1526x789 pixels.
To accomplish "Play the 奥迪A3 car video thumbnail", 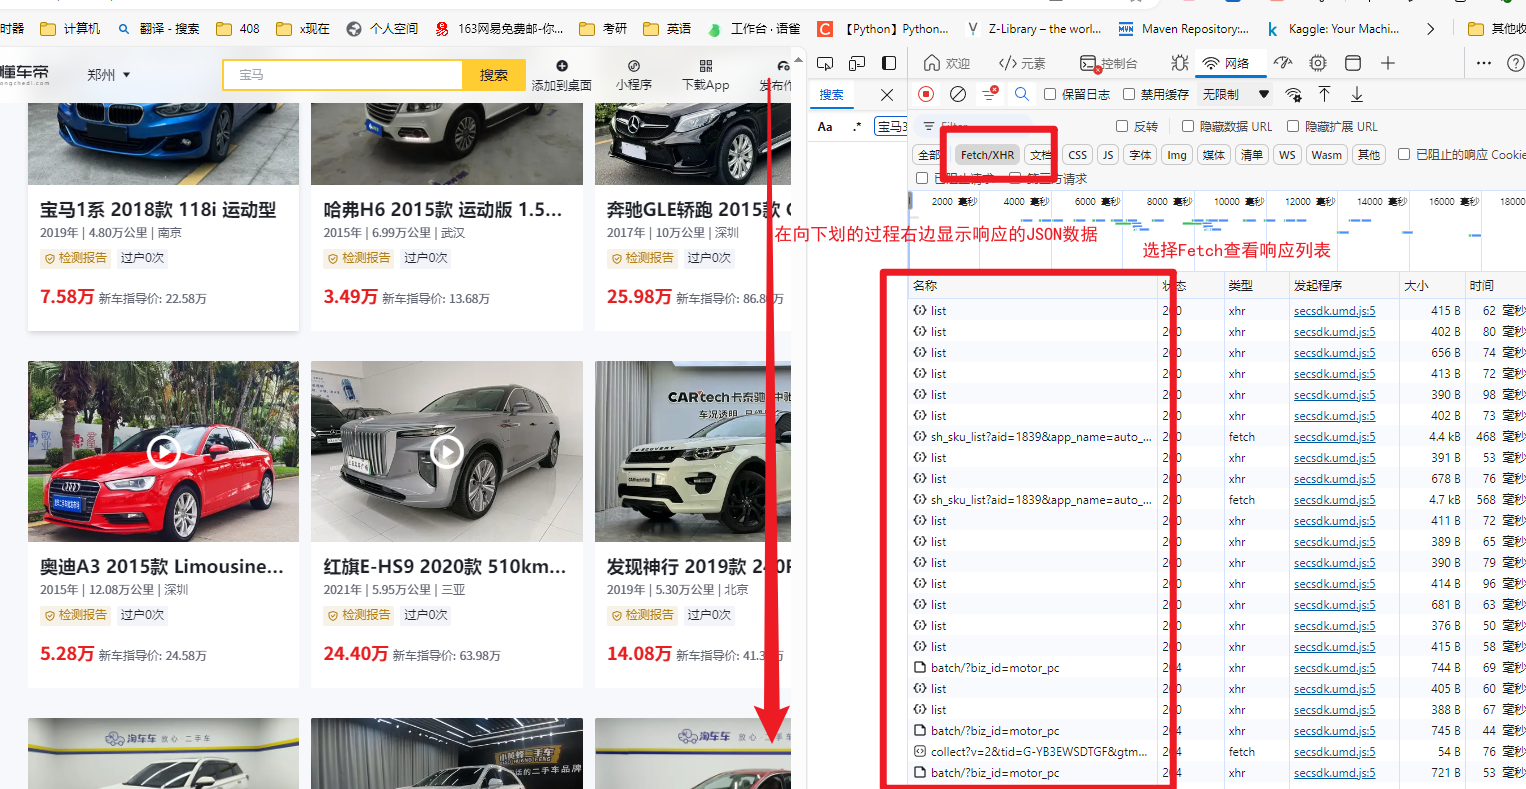I will coord(163,453).
